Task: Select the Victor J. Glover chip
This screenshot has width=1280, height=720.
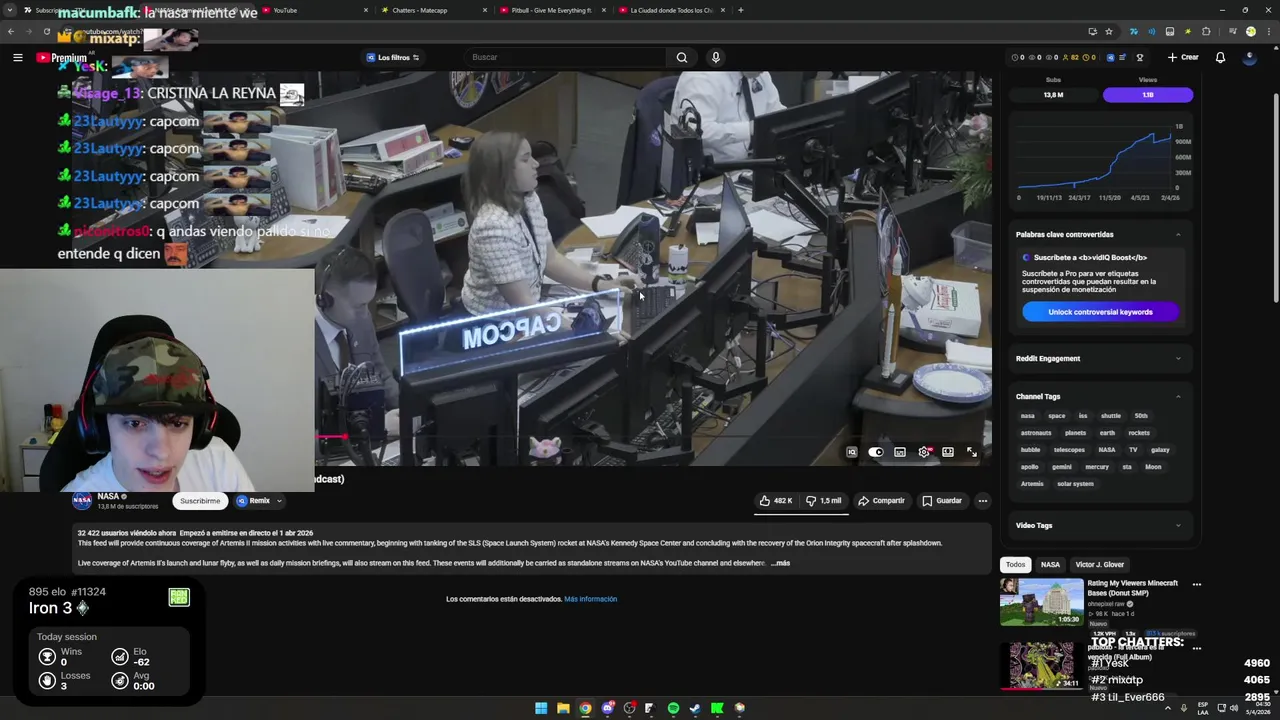Action: tap(1099, 565)
